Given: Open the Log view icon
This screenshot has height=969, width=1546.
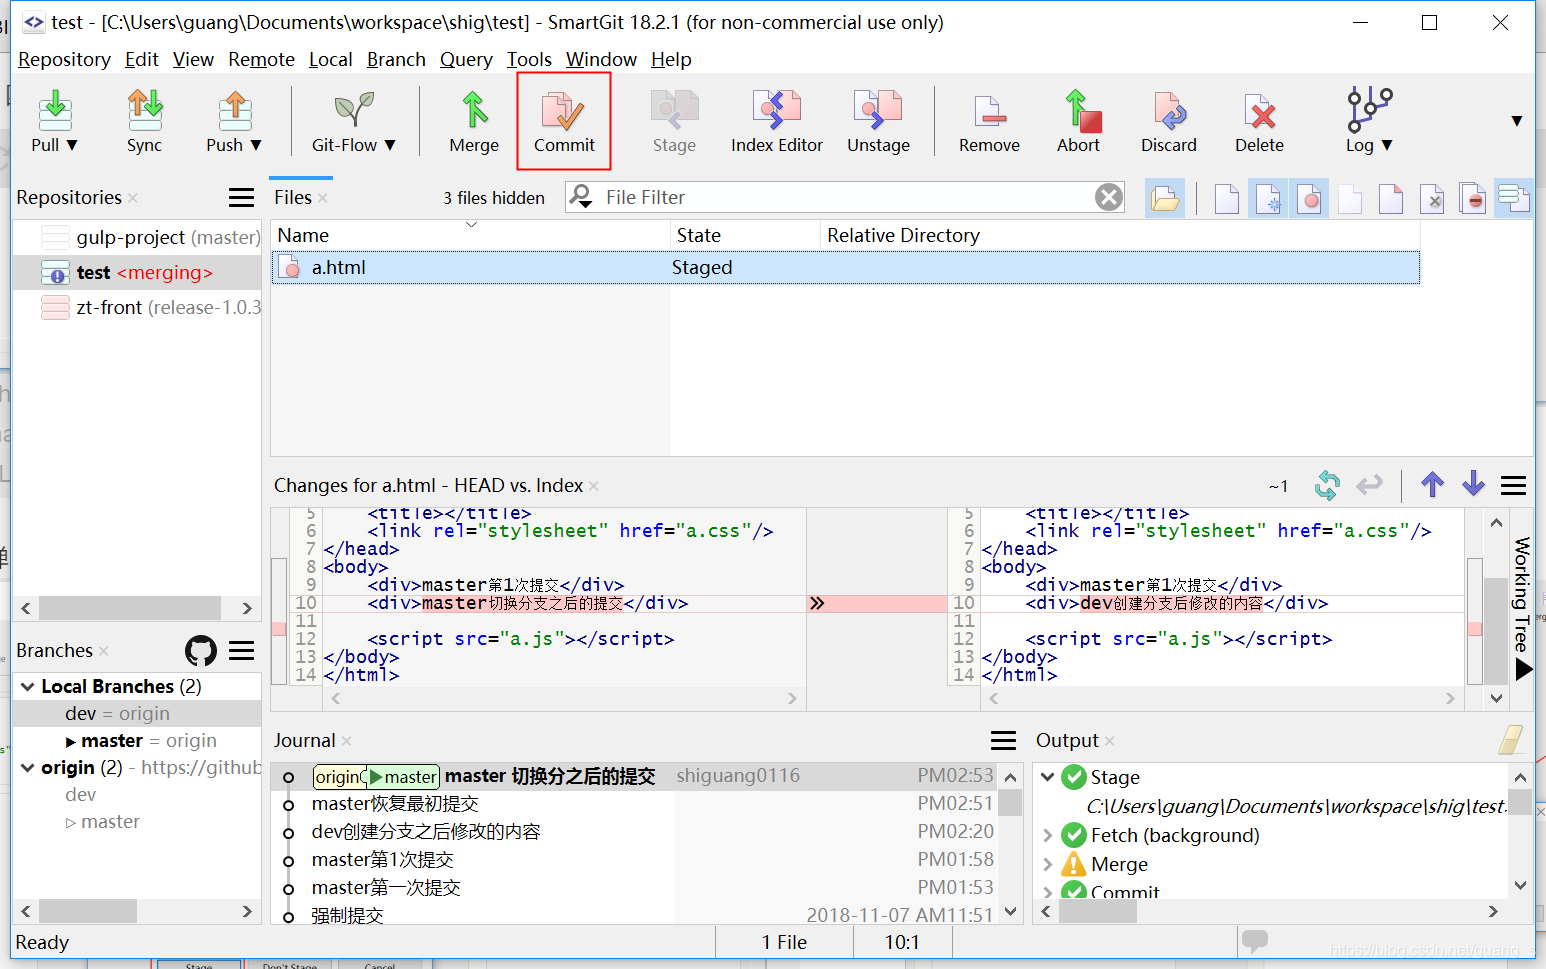Looking at the screenshot, I should 1369,110.
